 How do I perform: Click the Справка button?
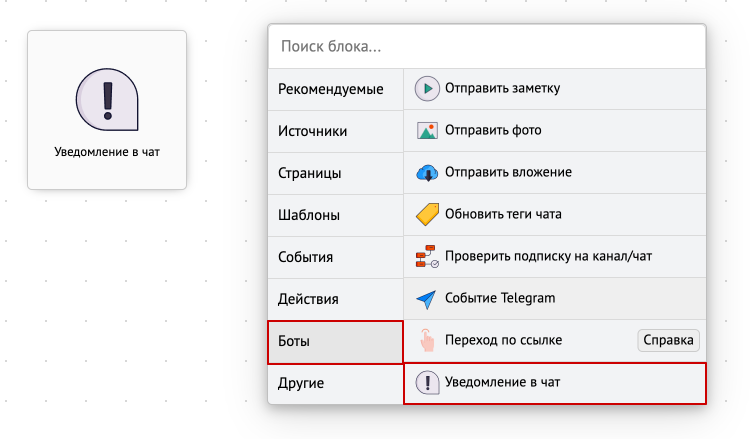tap(668, 340)
